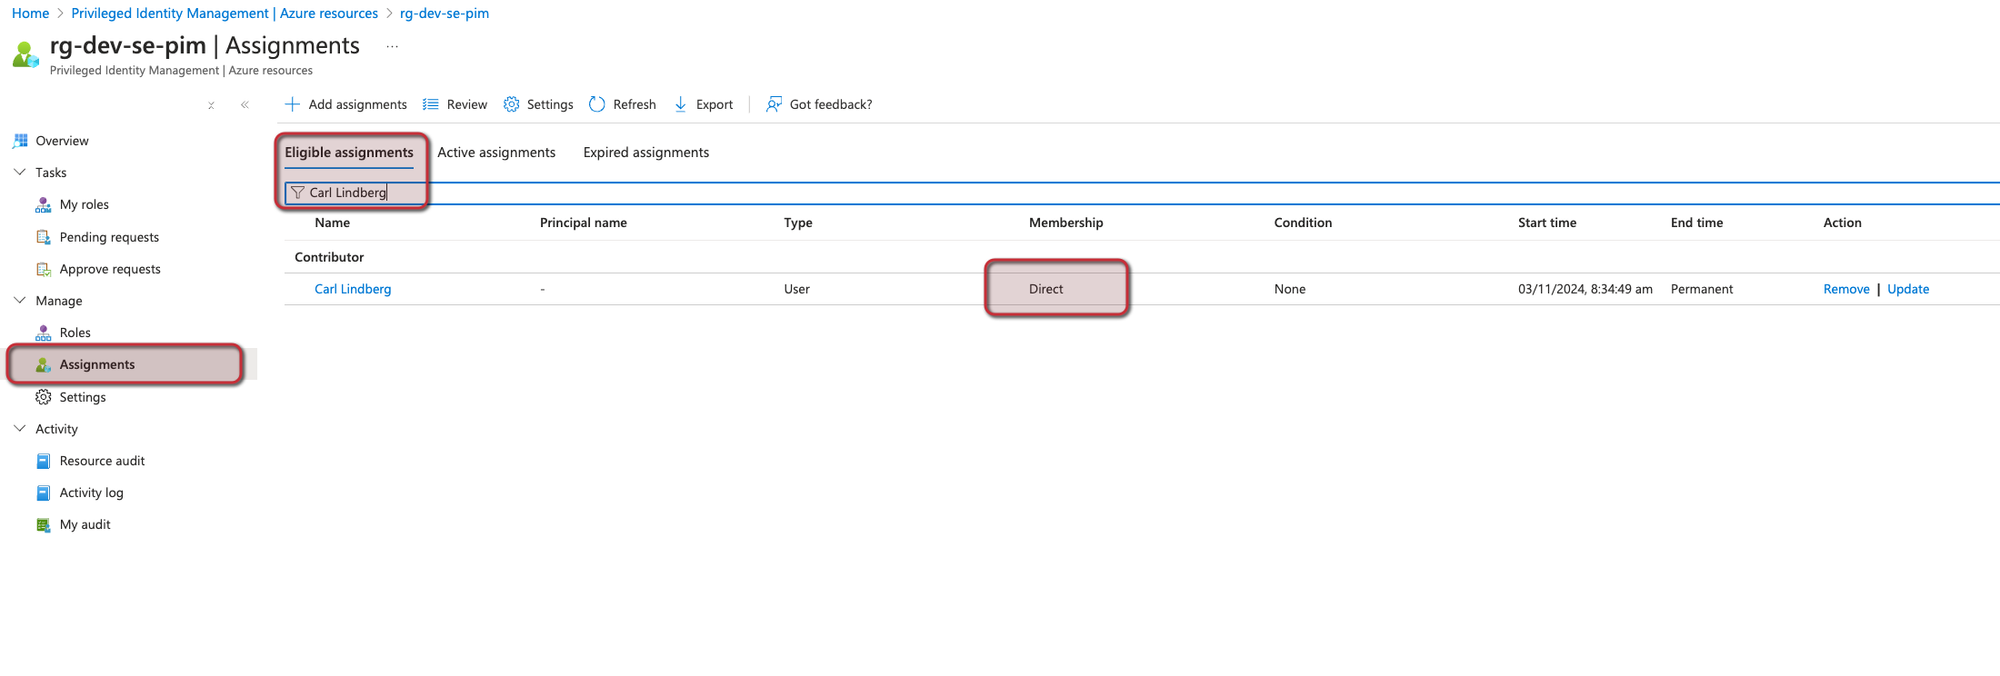Click the Assignments sidebar icon

click(43, 365)
